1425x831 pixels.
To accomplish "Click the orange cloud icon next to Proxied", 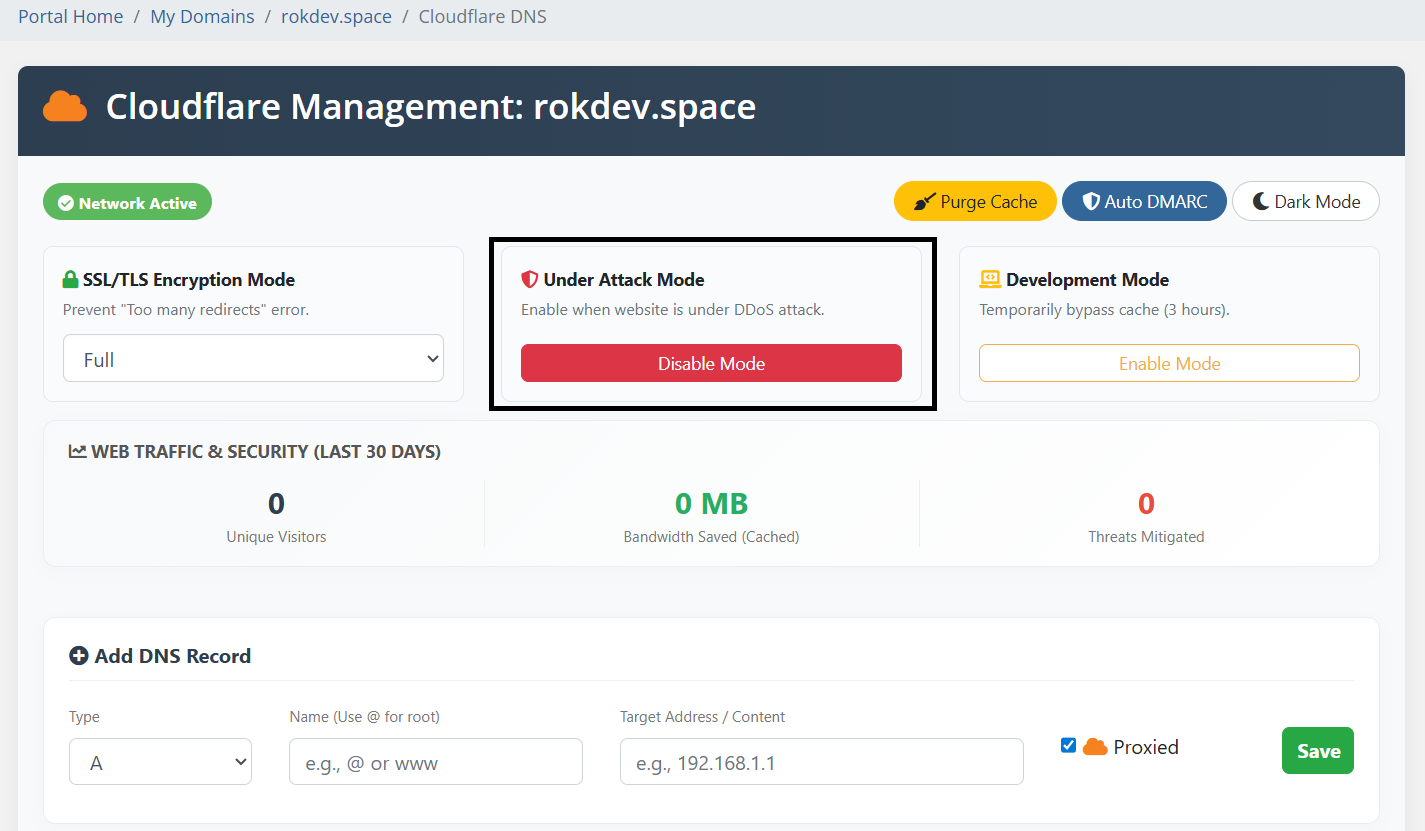I will click(x=1097, y=745).
